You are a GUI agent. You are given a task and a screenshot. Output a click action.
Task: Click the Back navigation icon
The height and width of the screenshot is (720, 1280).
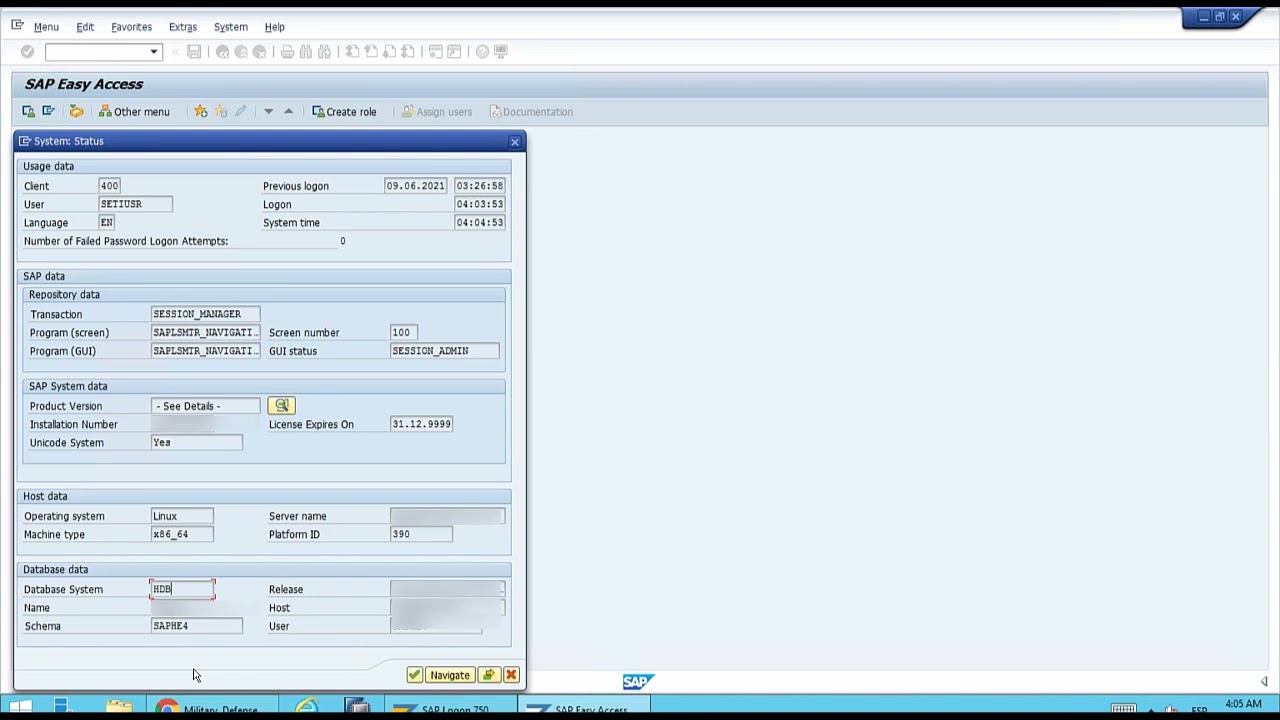click(x=222, y=51)
